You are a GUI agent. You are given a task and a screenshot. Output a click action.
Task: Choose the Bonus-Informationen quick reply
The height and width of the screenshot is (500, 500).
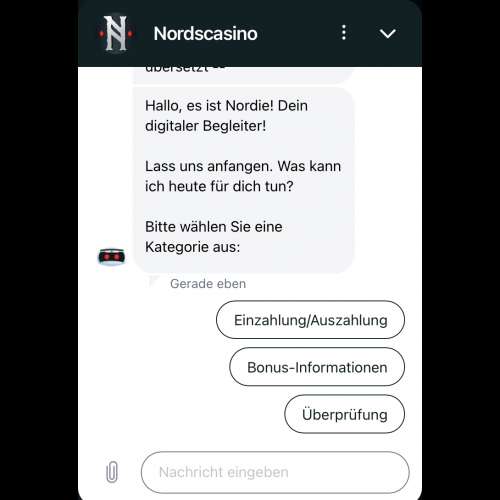317,367
